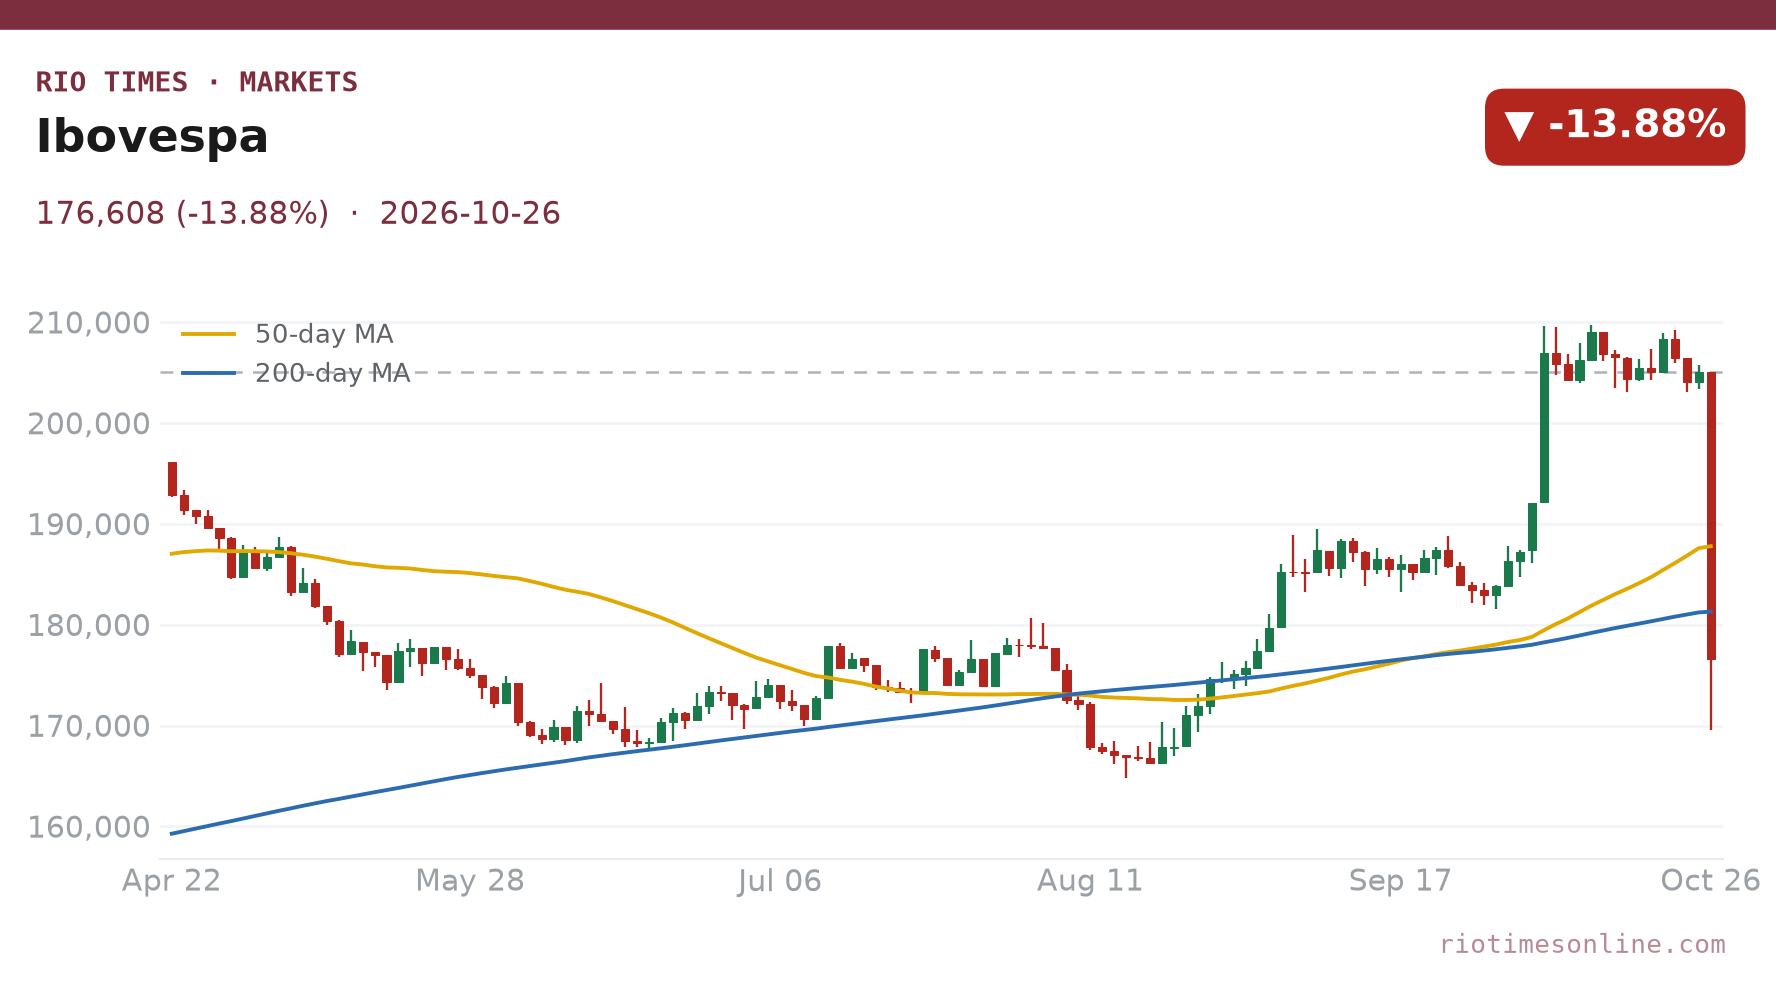The image size is (1776, 999).
Task: Click the 180,000 y-axis label
Action: (89, 626)
